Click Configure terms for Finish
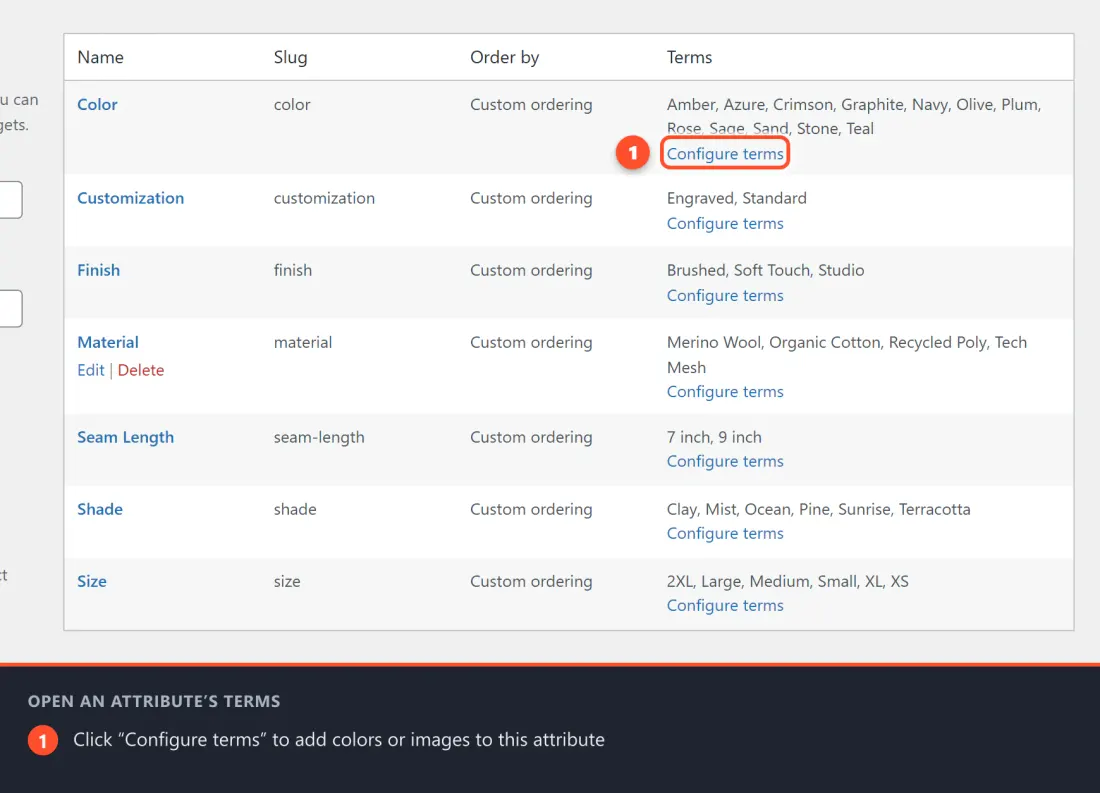 725,295
